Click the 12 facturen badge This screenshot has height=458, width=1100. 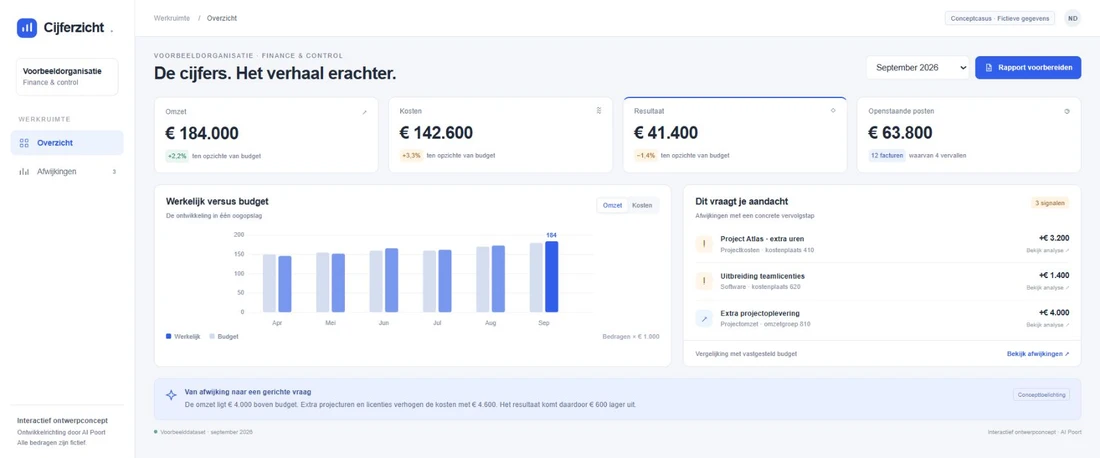(x=887, y=156)
